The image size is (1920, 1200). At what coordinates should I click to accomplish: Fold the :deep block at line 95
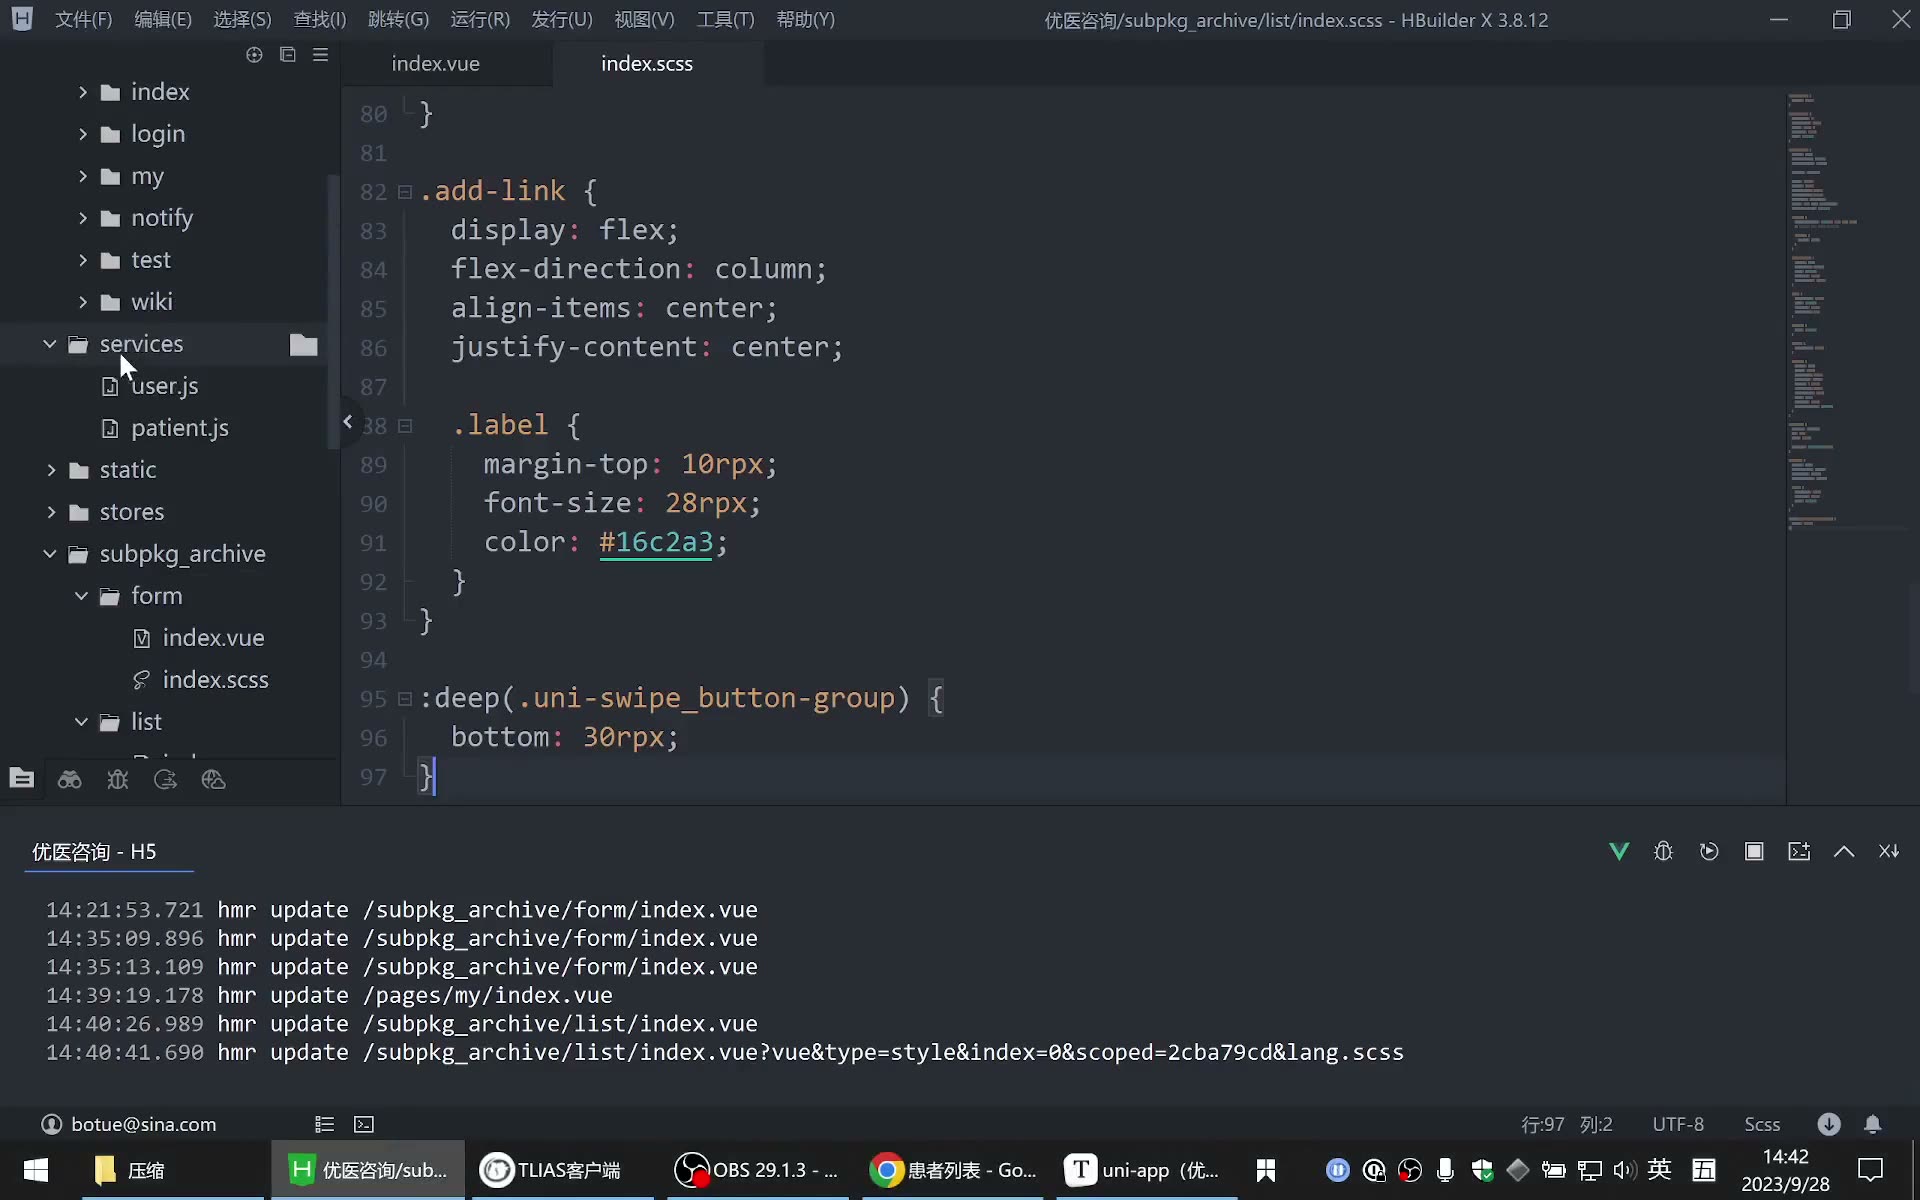405,698
